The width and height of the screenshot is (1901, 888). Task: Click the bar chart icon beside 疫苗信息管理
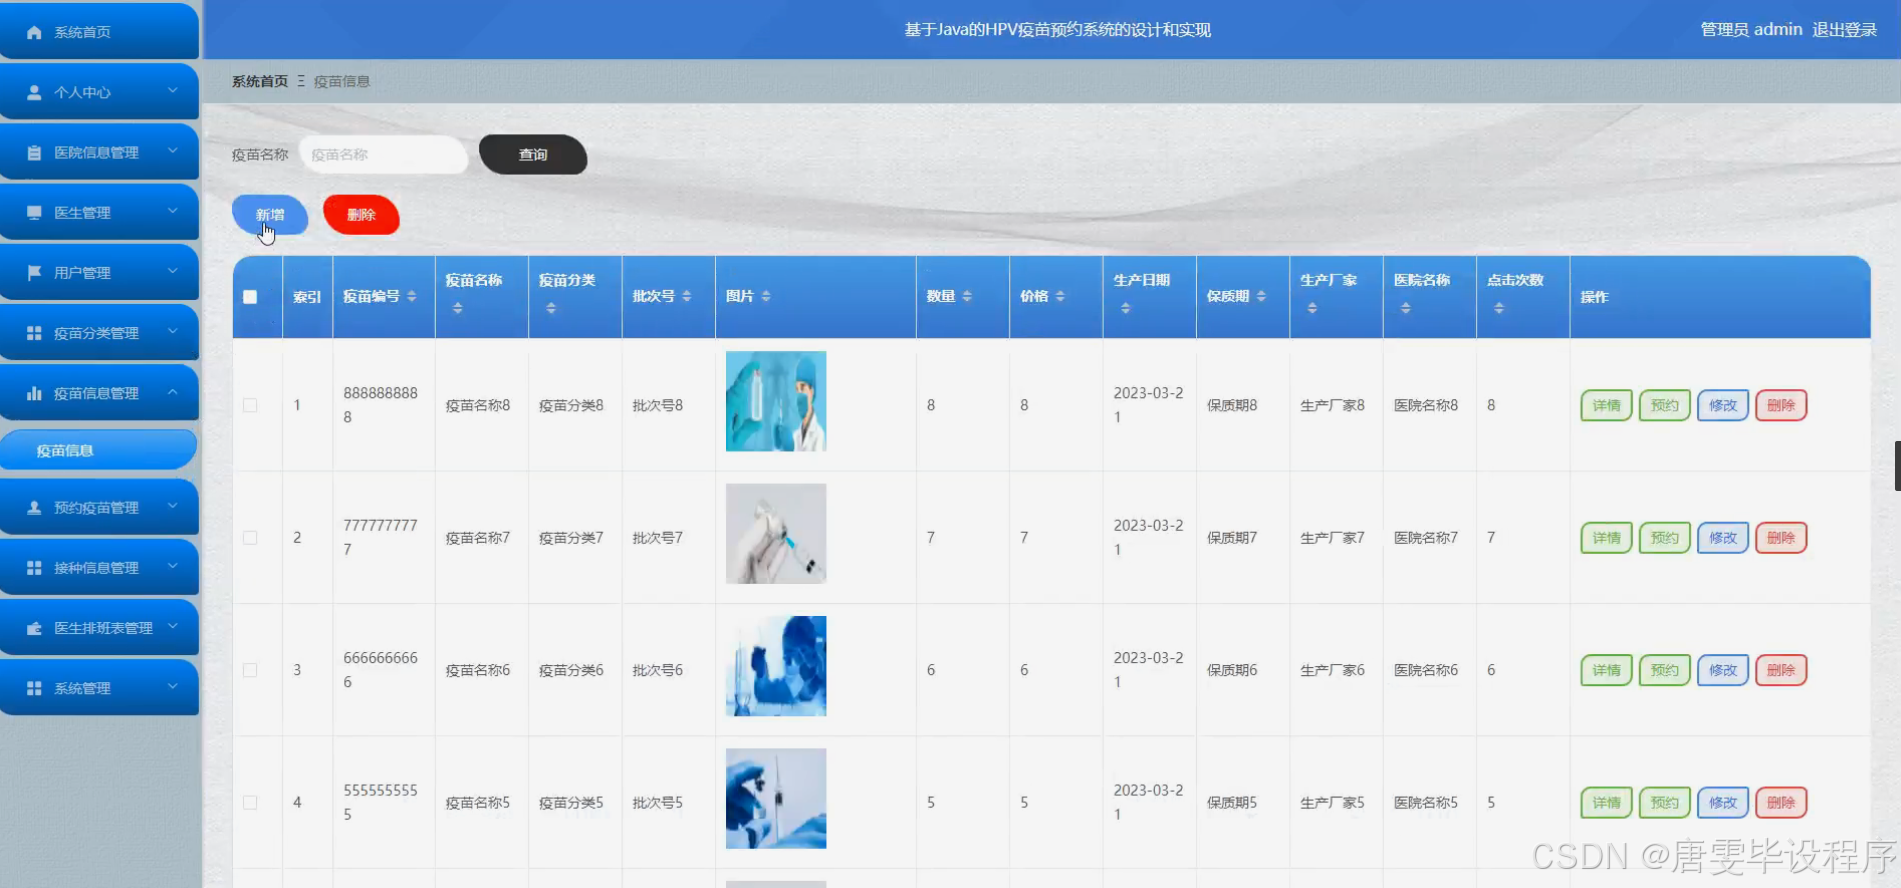(34, 393)
